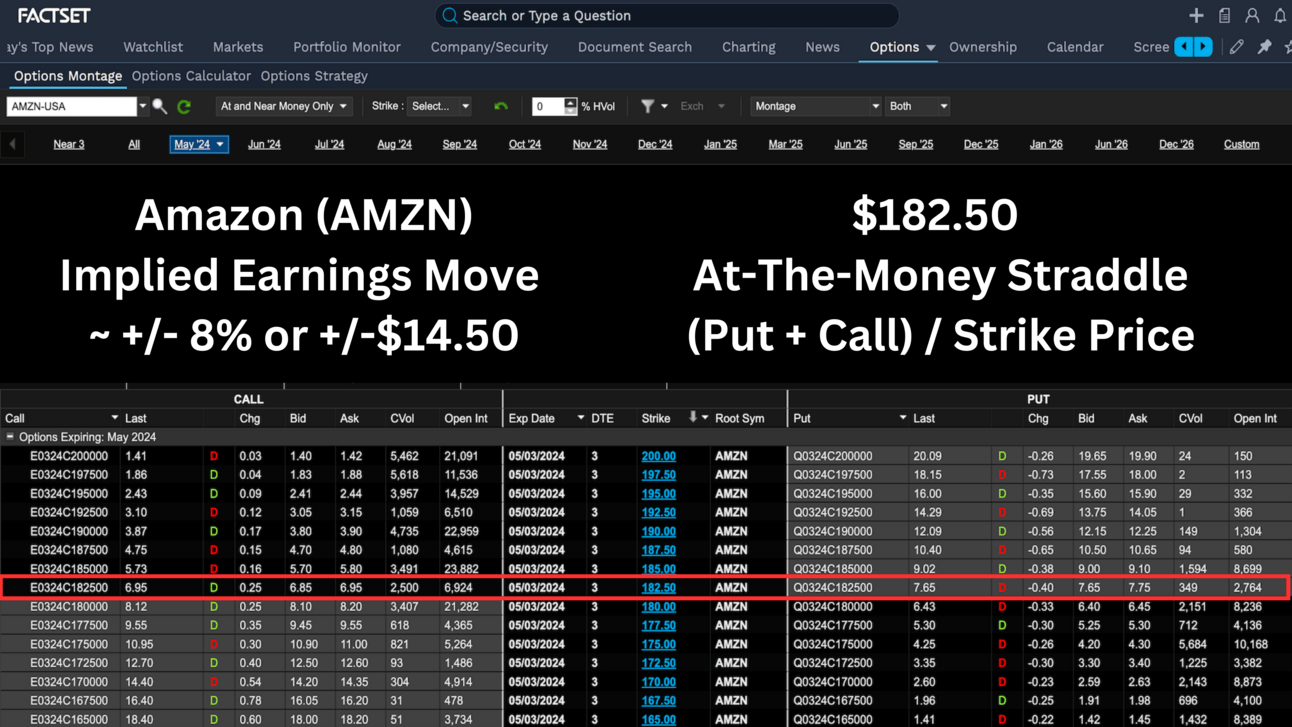This screenshot has height=727, width=1292.
Task: Click the 165.00 strike link
Action: coord(658,719)
